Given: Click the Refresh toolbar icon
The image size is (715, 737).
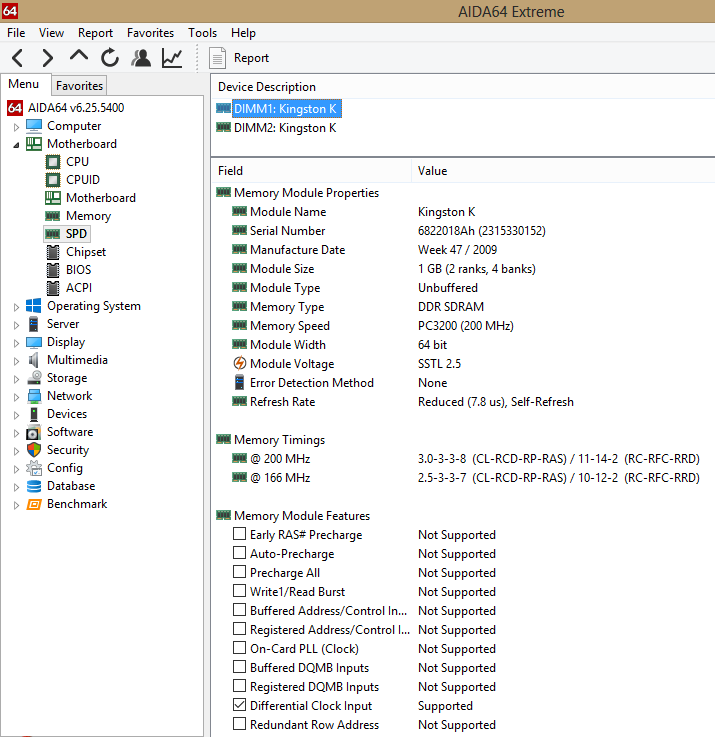Looking at the screenshot, I should tap(110, 58).
